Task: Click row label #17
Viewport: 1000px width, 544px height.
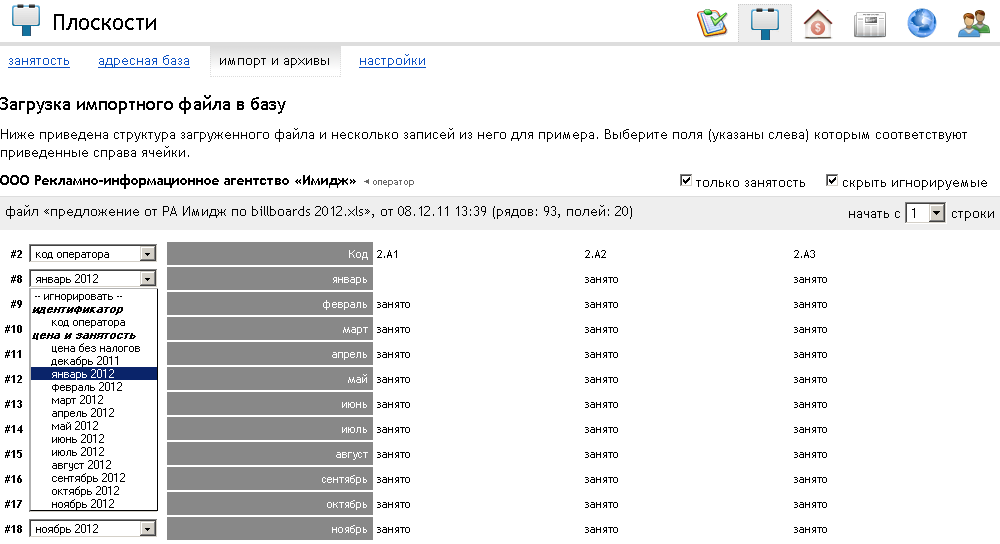Action: (13, 504)
